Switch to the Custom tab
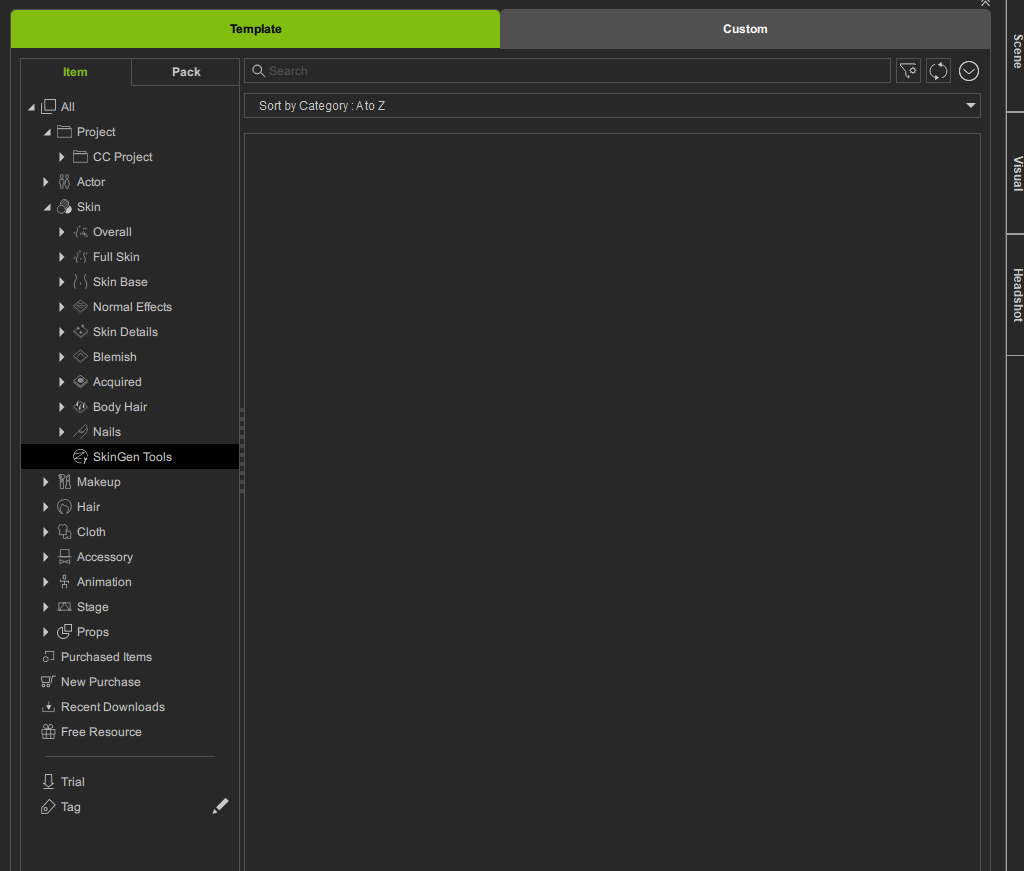Viewport: 1024px width, 871px height. 745,29
